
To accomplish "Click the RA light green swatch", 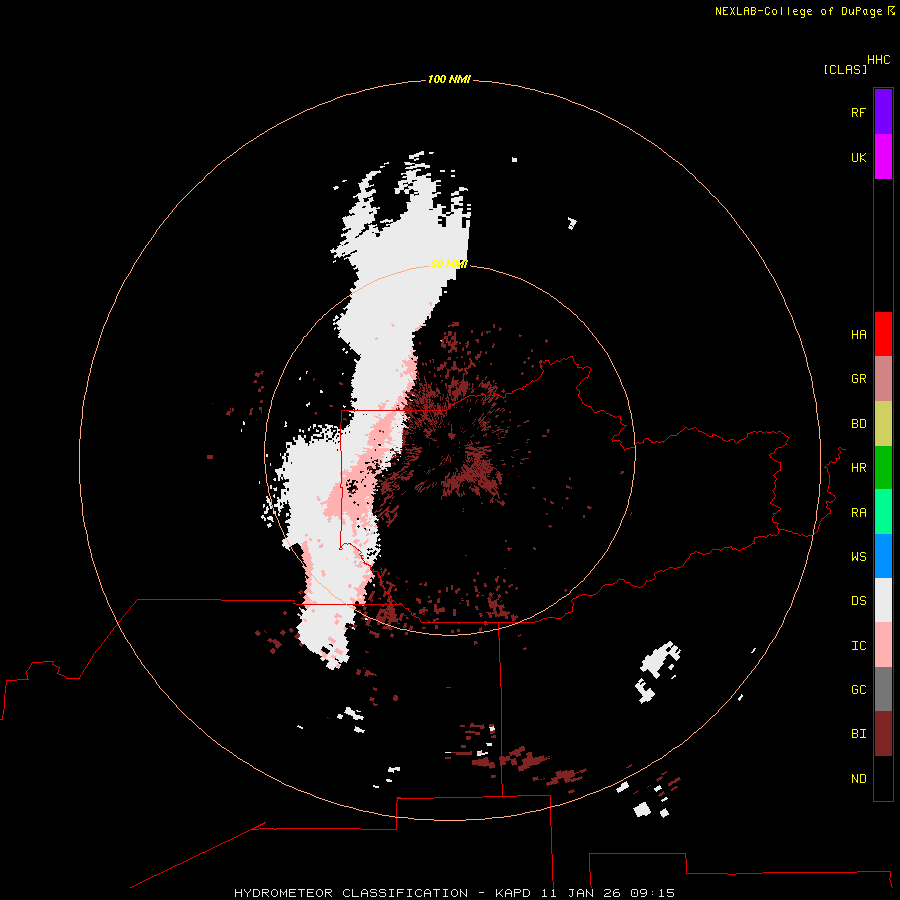I will pos(883,512).
